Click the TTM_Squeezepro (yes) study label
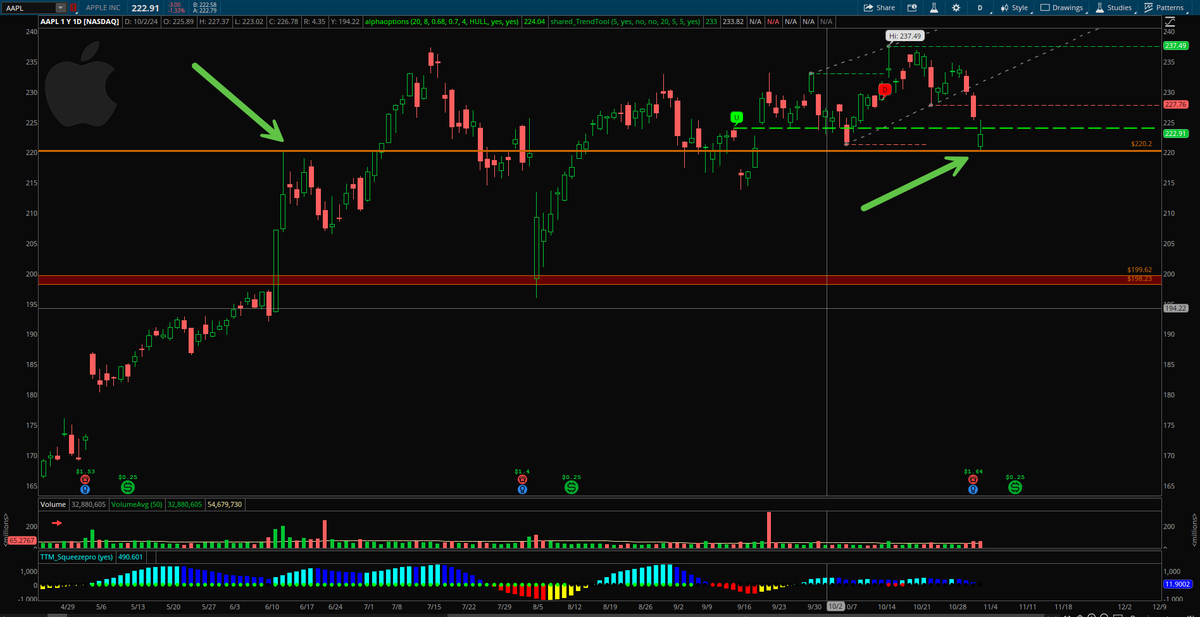The width and height of the screenshot is (1200, 617). (78, 557)
